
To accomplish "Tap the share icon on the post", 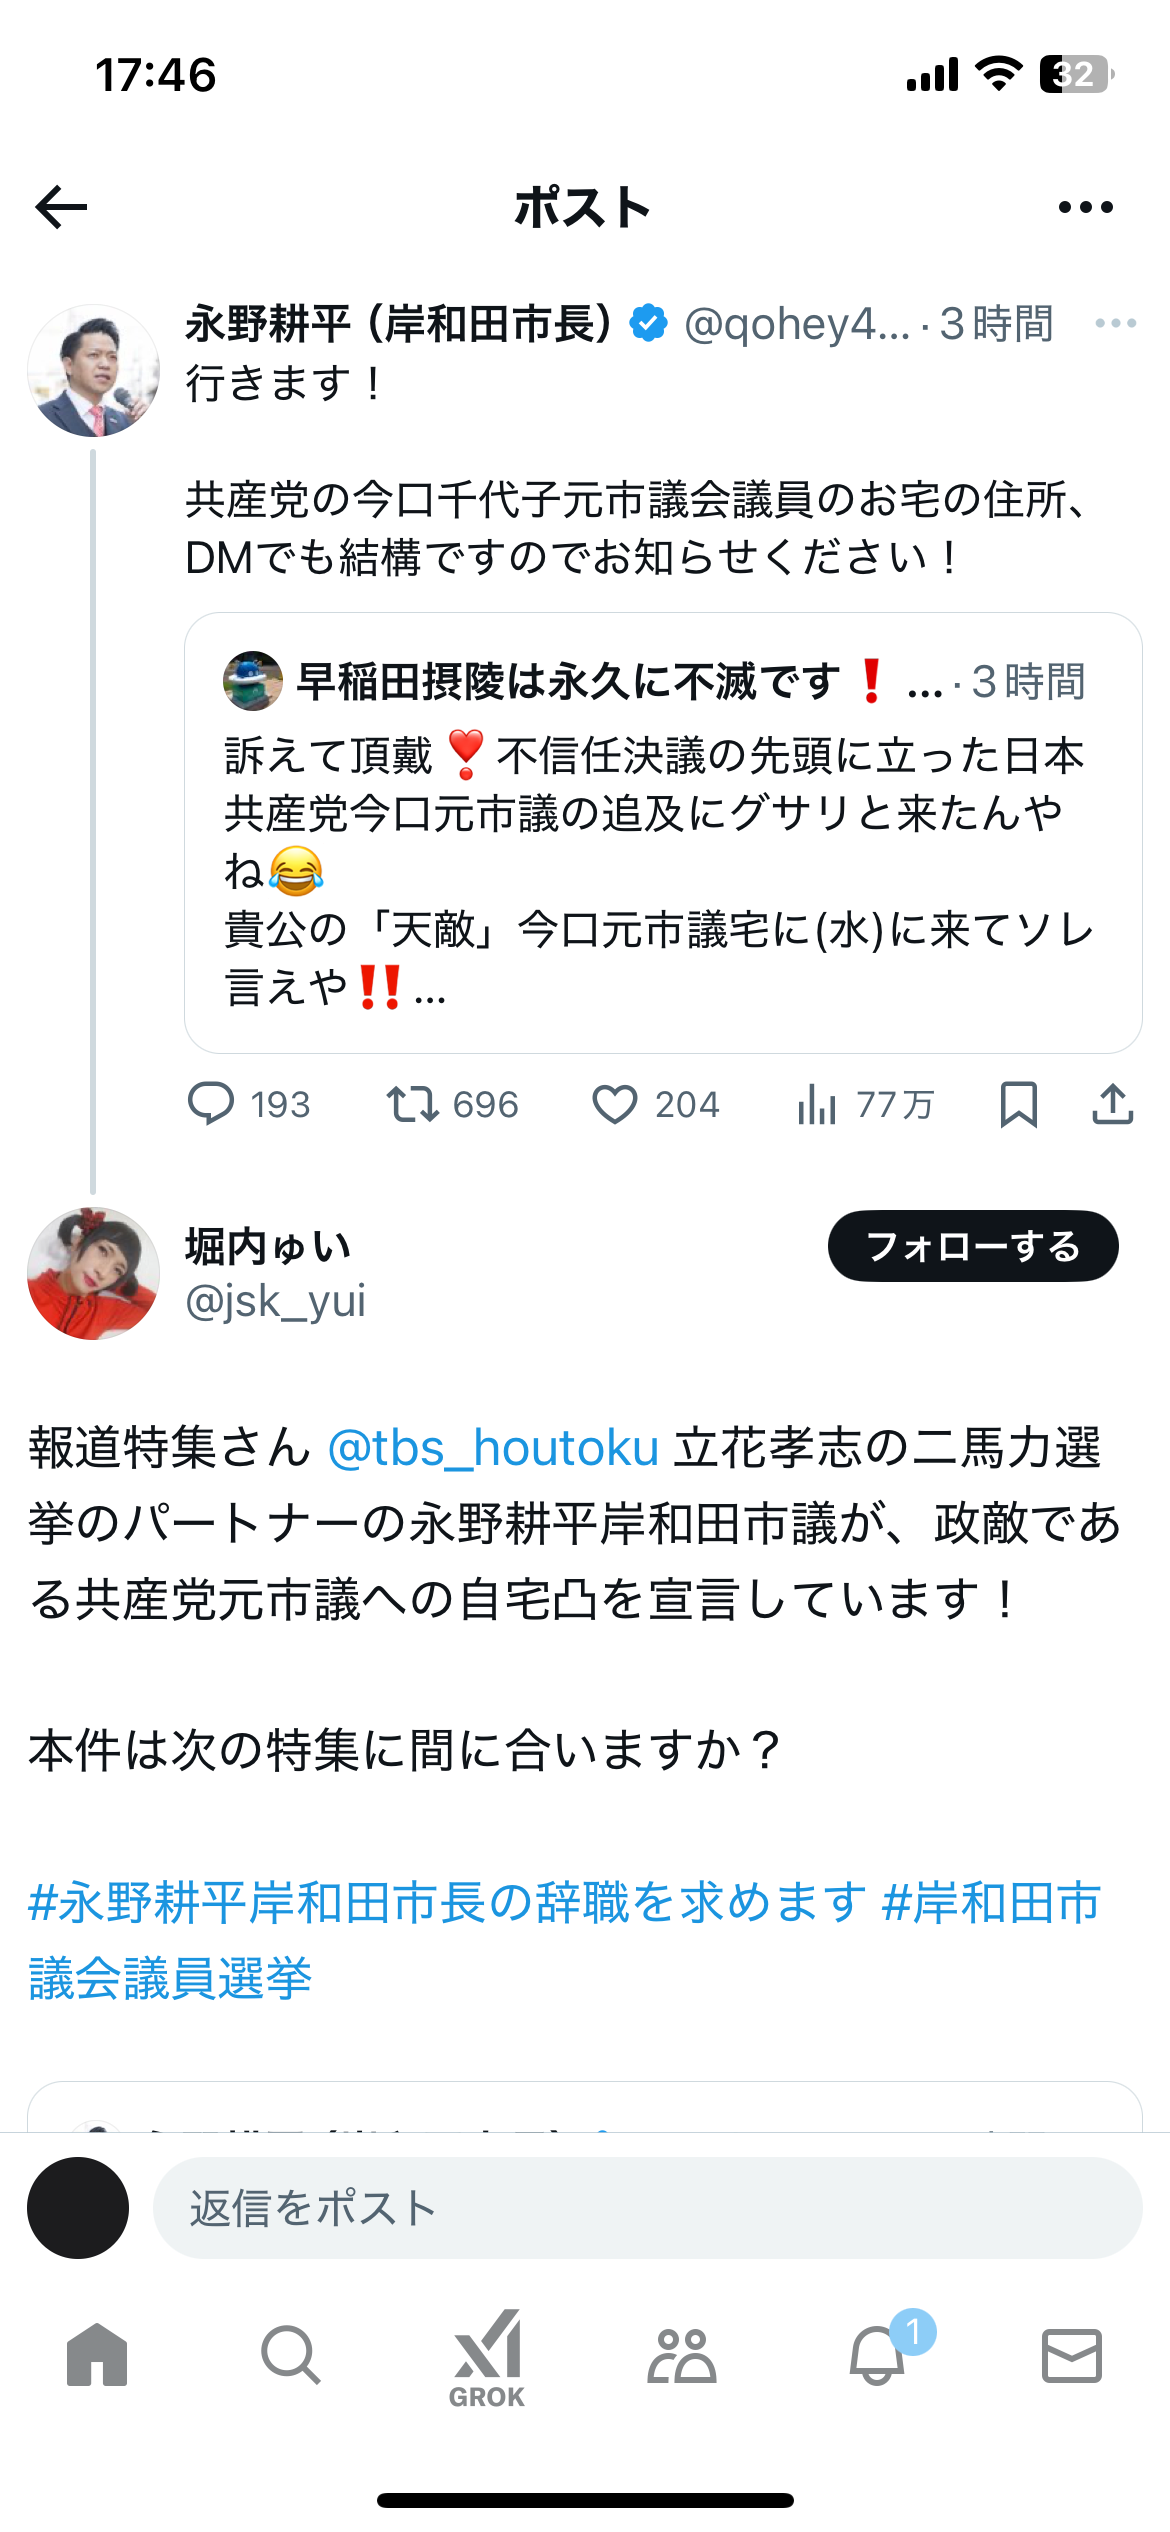I will pos(1112,1104).
